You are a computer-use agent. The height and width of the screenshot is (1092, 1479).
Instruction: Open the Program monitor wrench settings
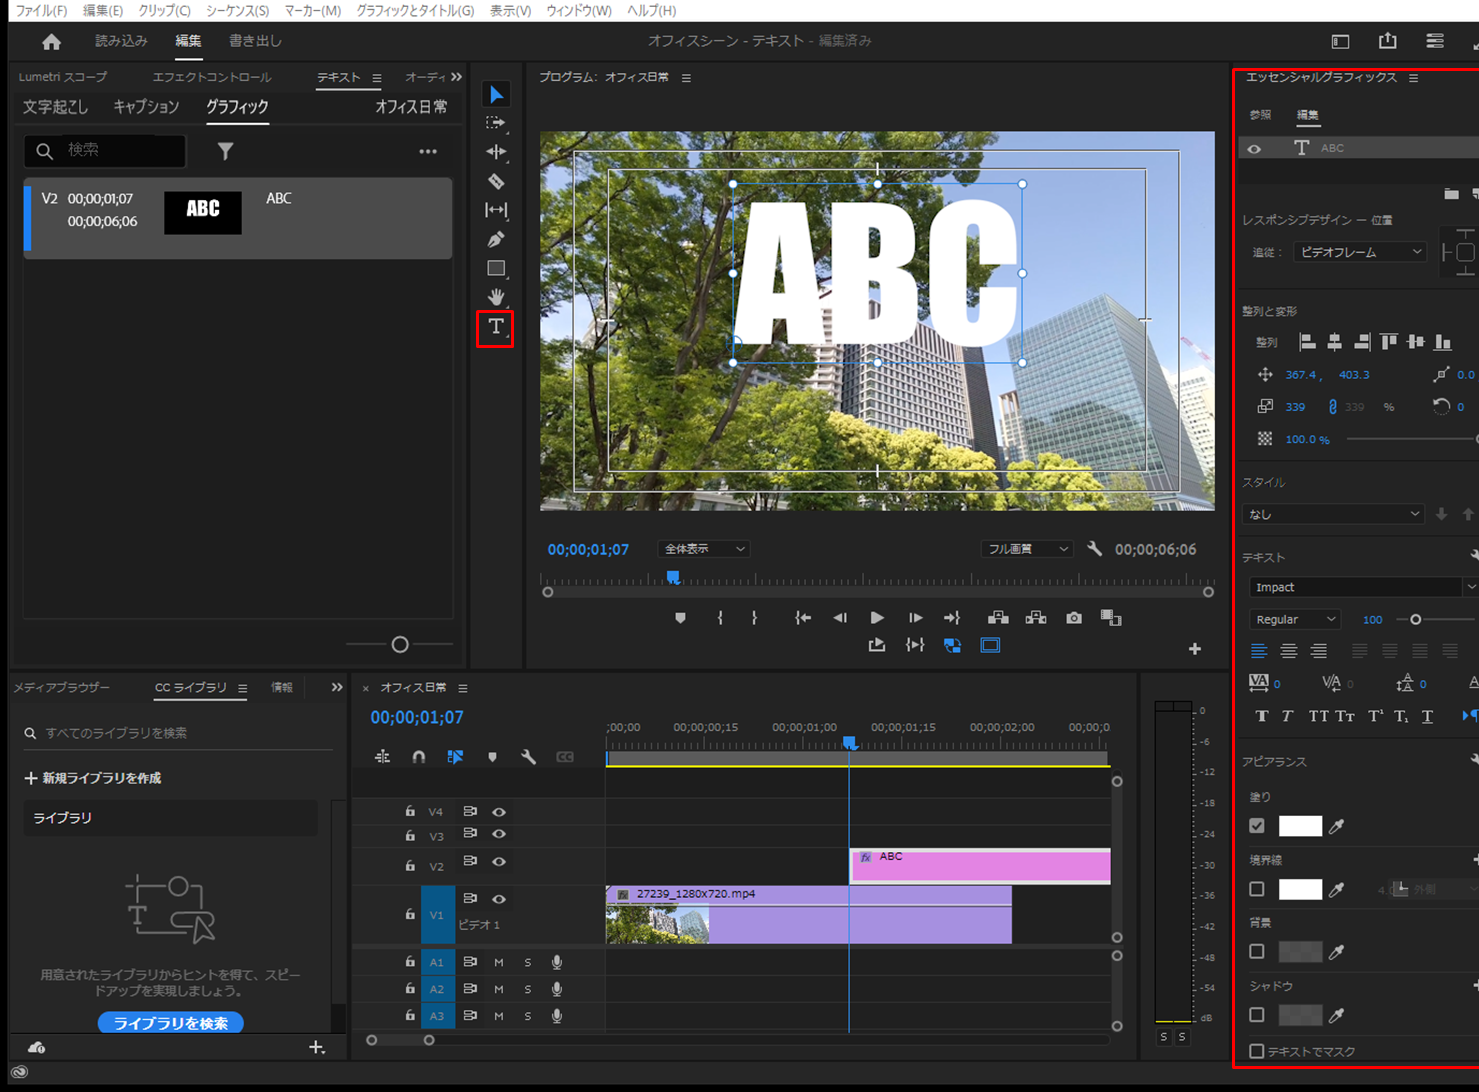pyautogui.click(x=1094, y=549)
